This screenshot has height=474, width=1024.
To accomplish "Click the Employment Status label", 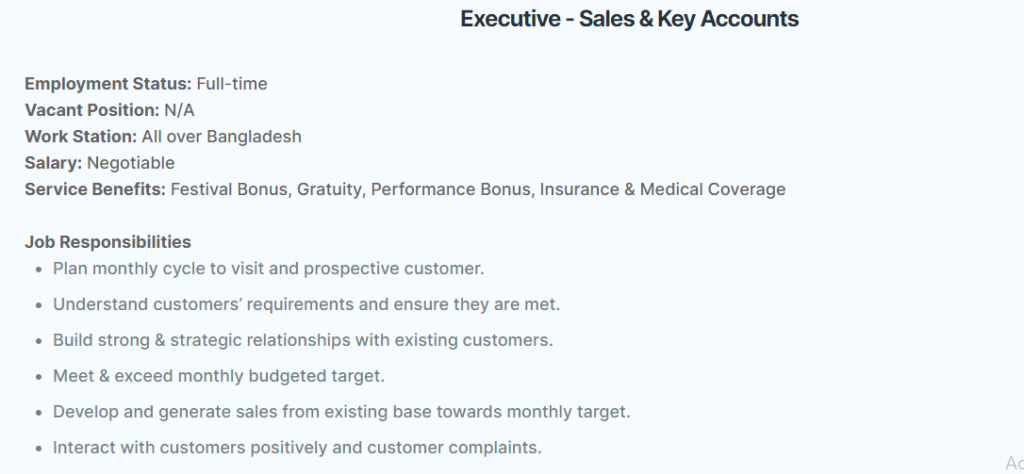I will (x=108, y=84).
